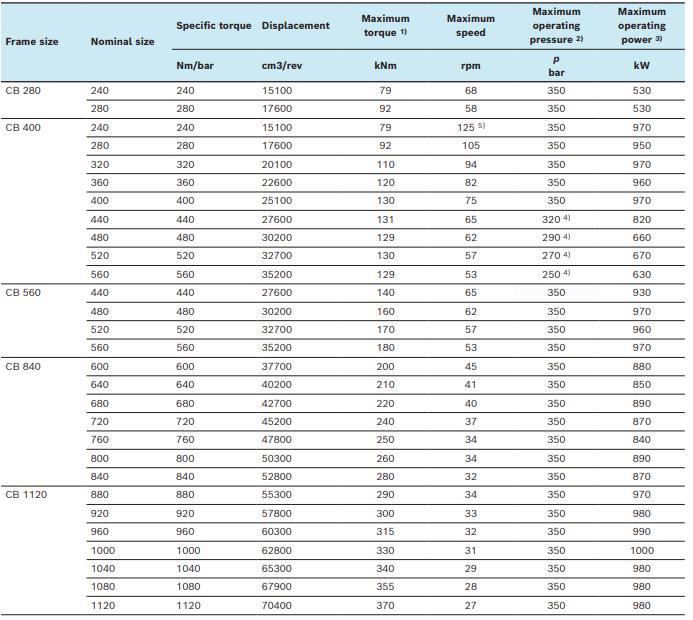This screenshot has height=620, width=693.
Task: Select the 'CB 1120' frame size cell
Action: [x=26, y=494]
